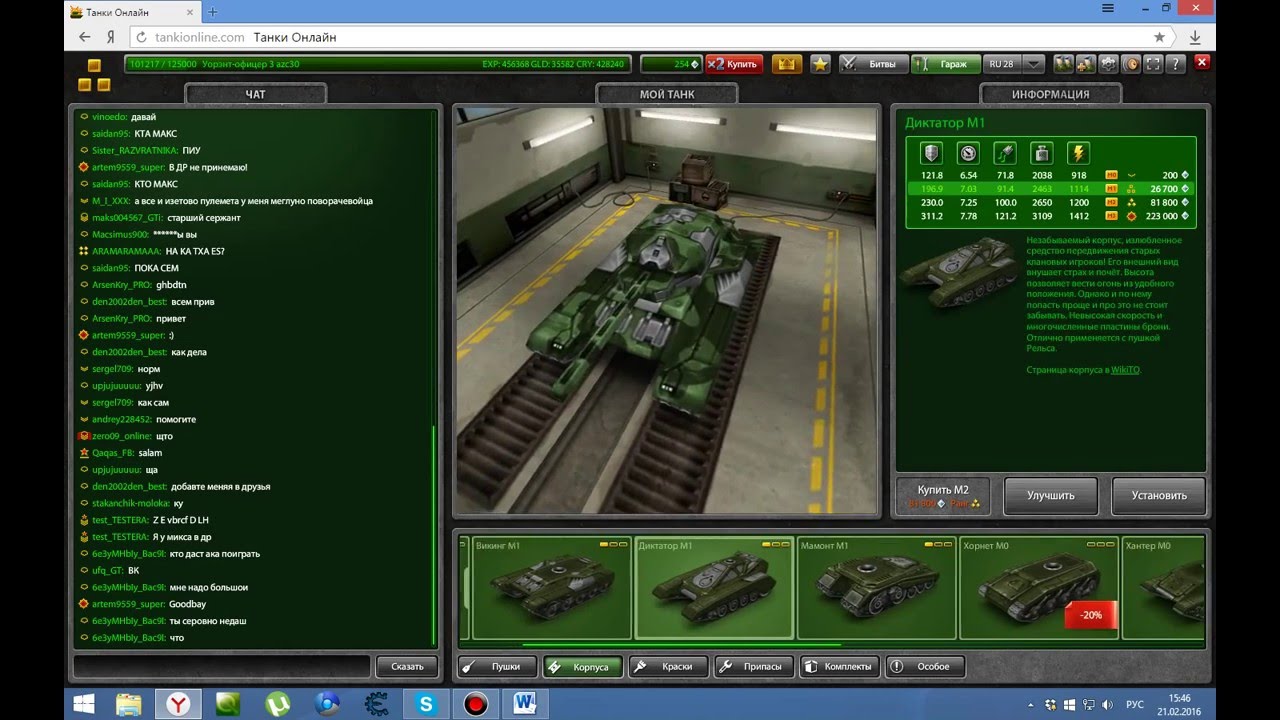Click chat user Qaqas_FB salam message
Screen dimensions: 1280x720
(120, 453)
